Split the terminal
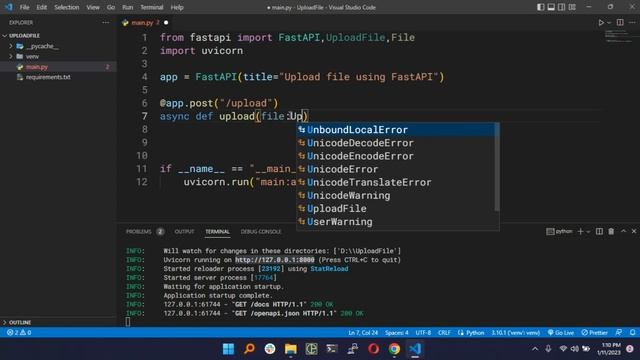The height and width of the screenshot is (360, 640). tap(599, 231)
